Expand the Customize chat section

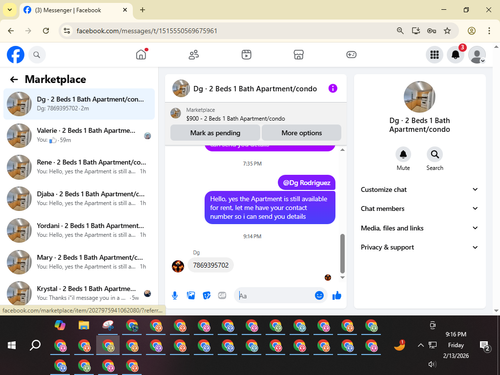(419, 189)
